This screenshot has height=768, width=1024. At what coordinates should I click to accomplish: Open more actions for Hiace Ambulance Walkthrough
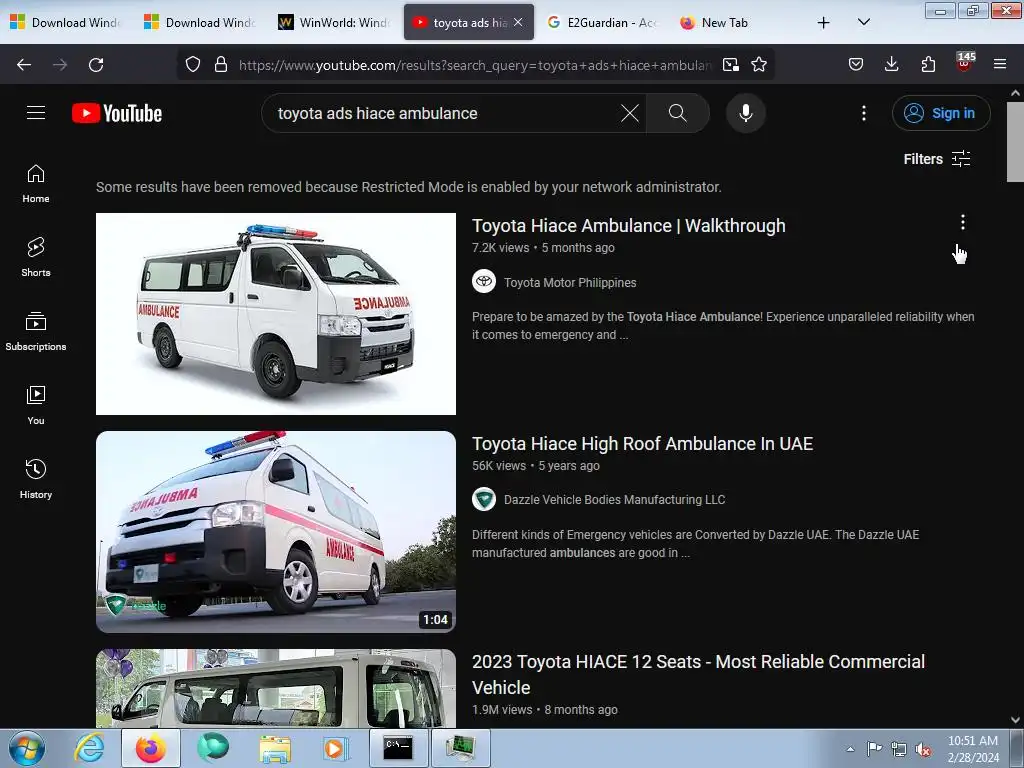pos(962,223)
